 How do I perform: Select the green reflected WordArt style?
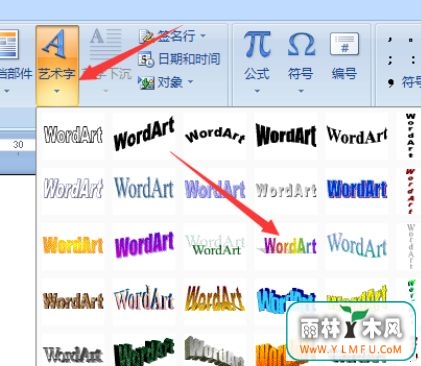click(215, 245)
